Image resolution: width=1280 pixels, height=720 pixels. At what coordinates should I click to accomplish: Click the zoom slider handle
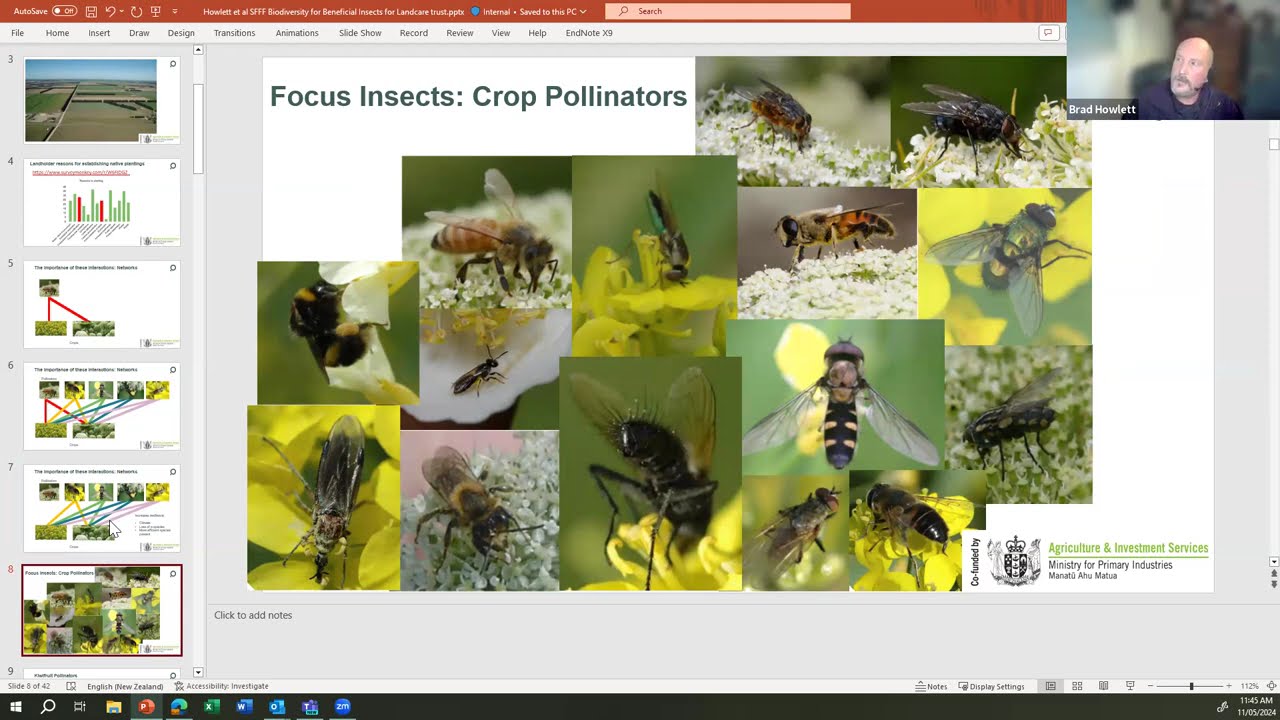pos(1191,686)
